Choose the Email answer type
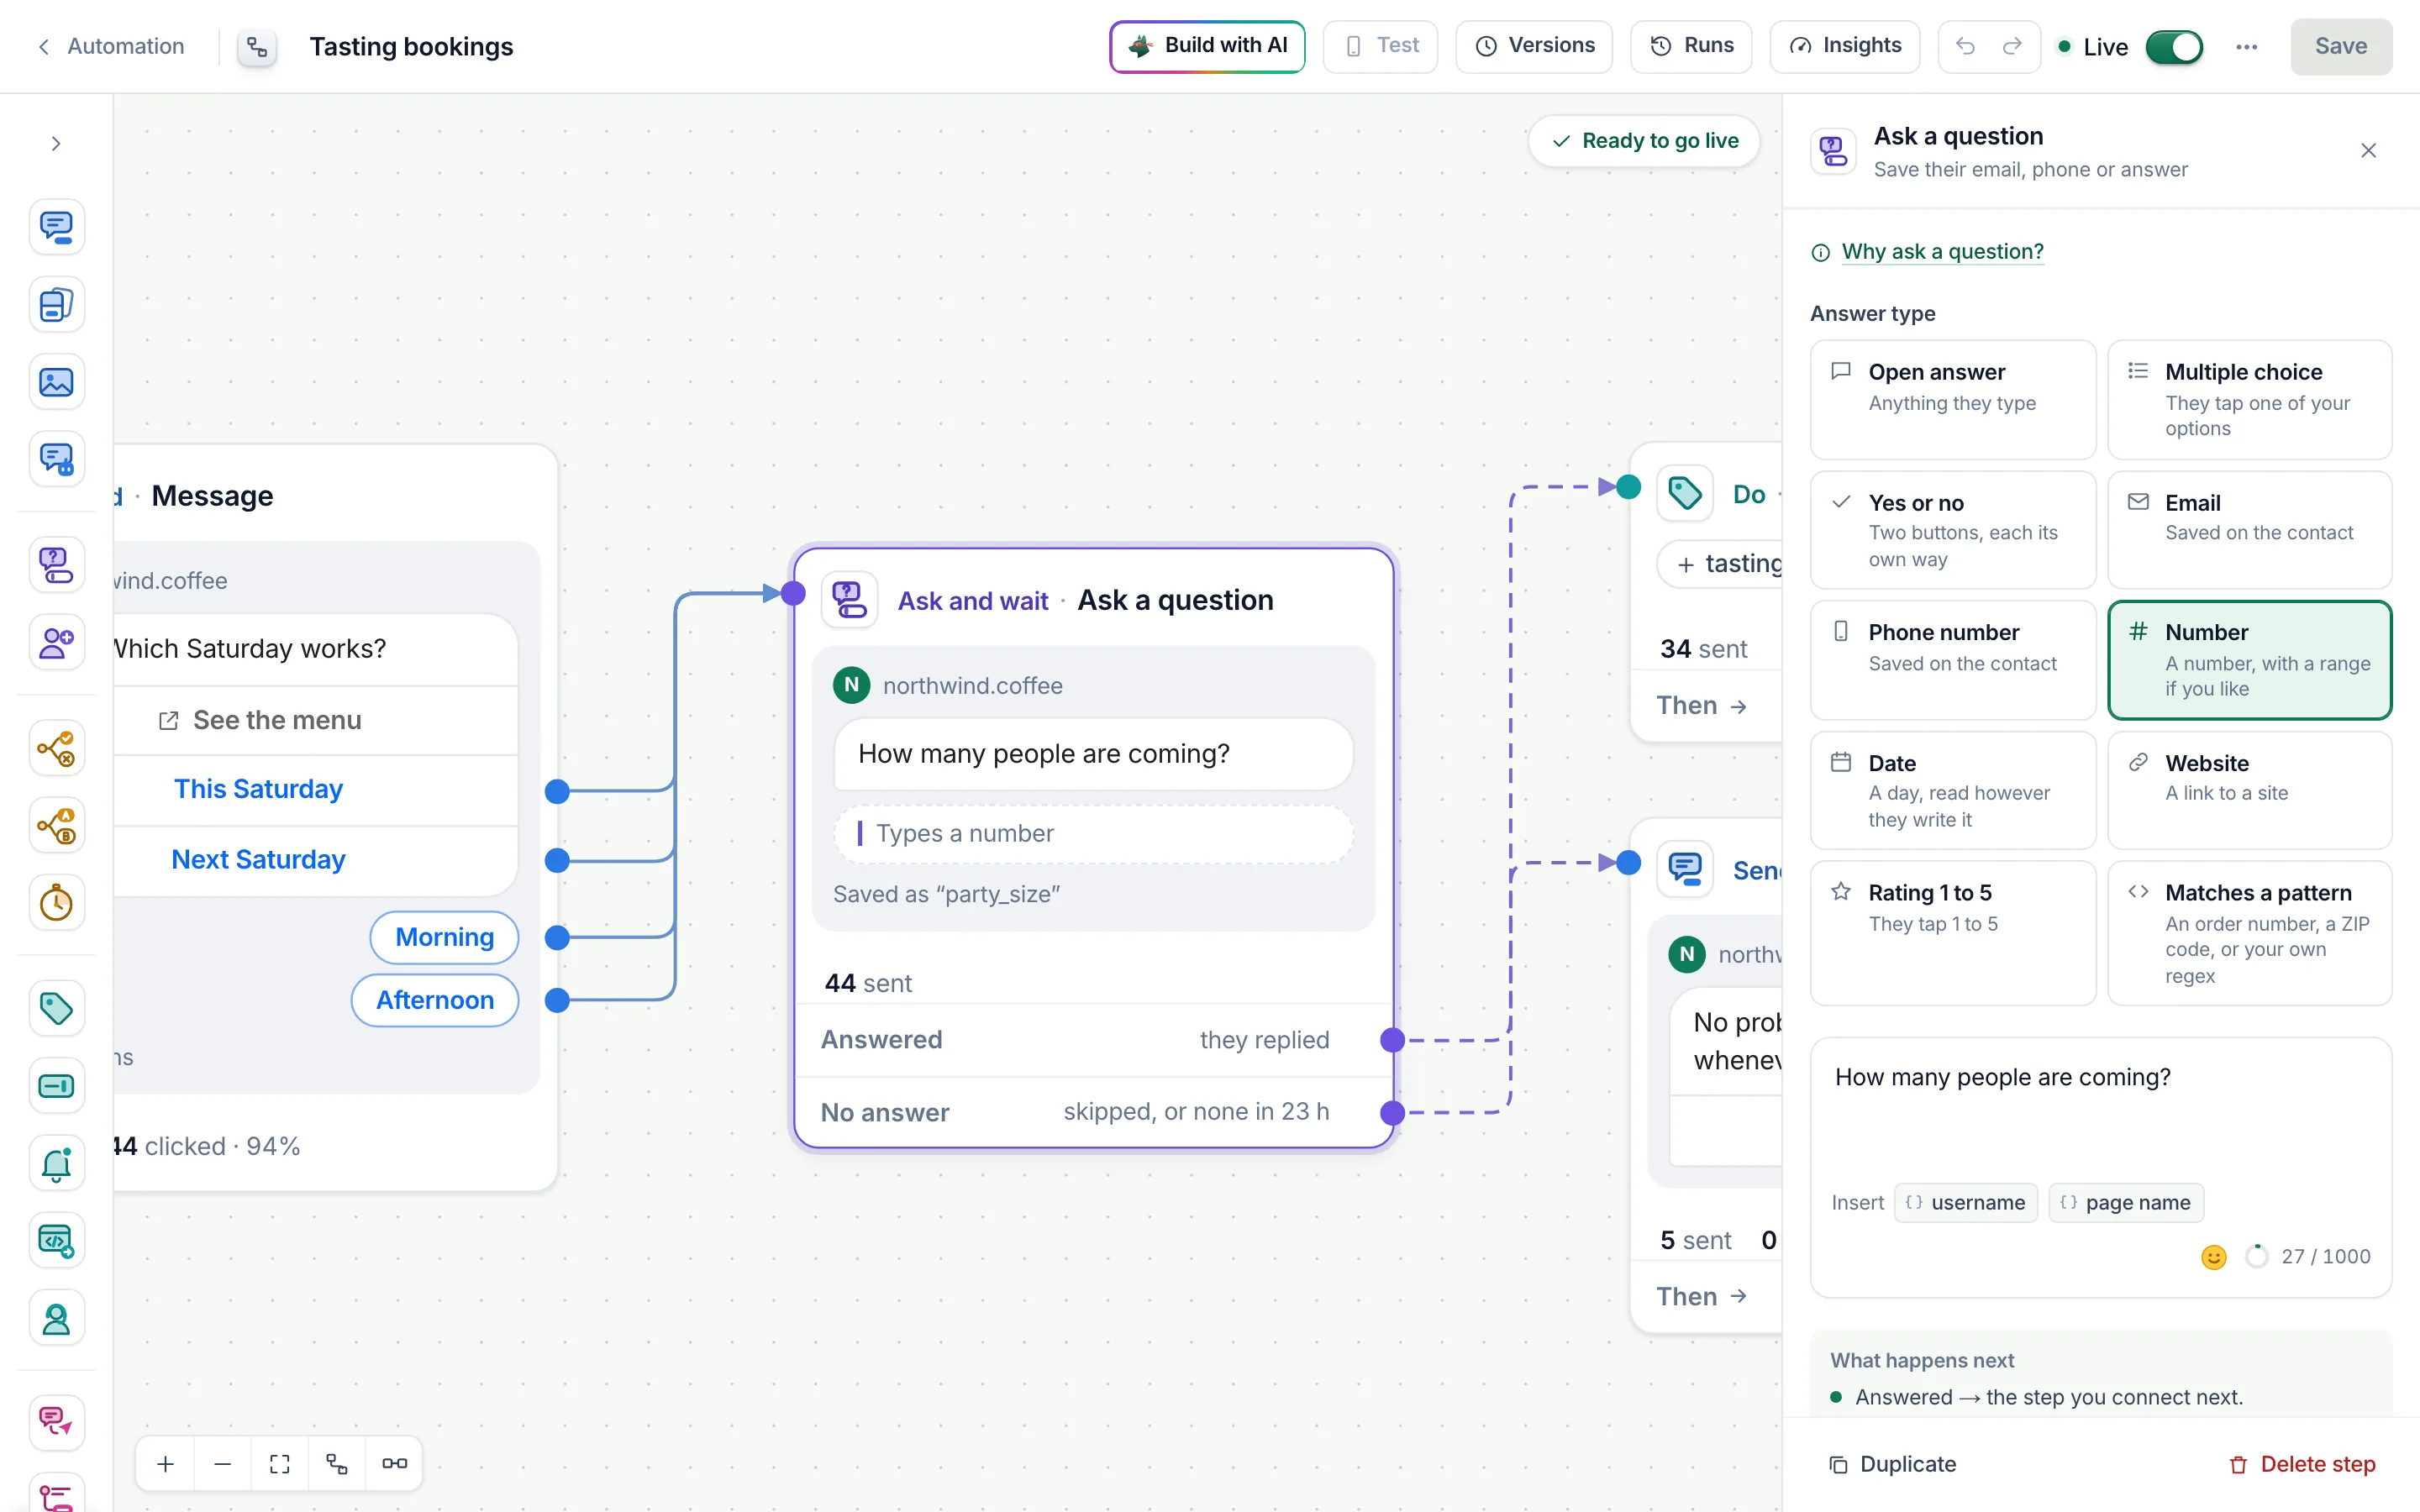Viewport: 2420px width, 1512px height. (2249, 530)
